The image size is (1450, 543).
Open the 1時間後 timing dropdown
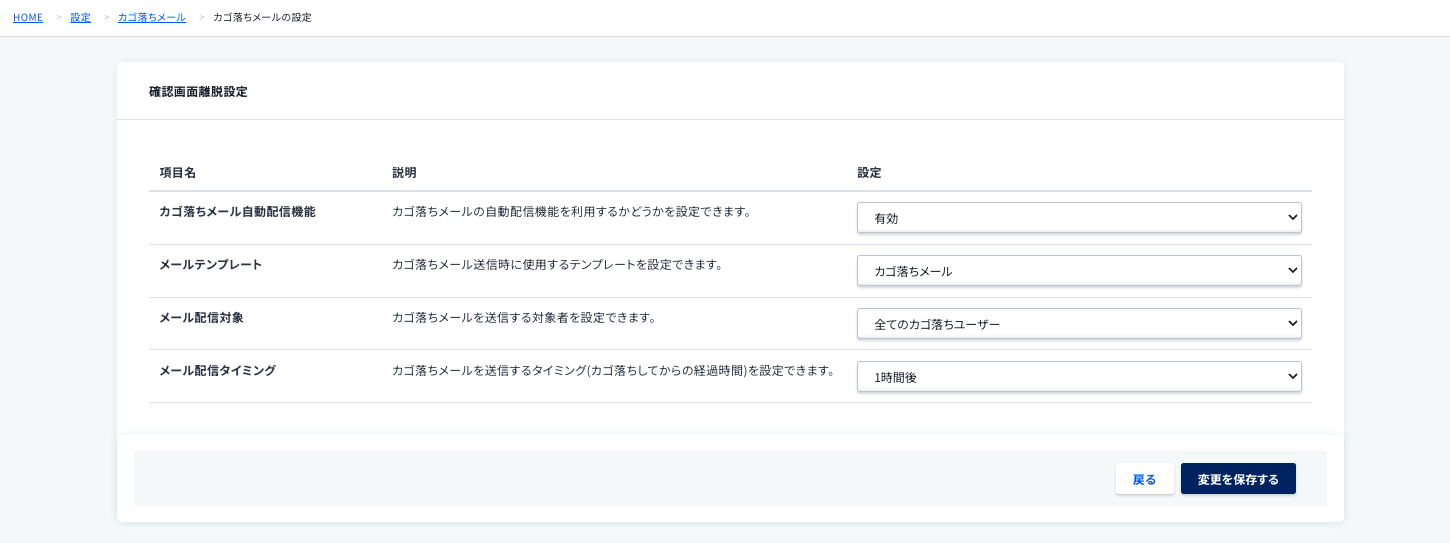pos(1079,376)
